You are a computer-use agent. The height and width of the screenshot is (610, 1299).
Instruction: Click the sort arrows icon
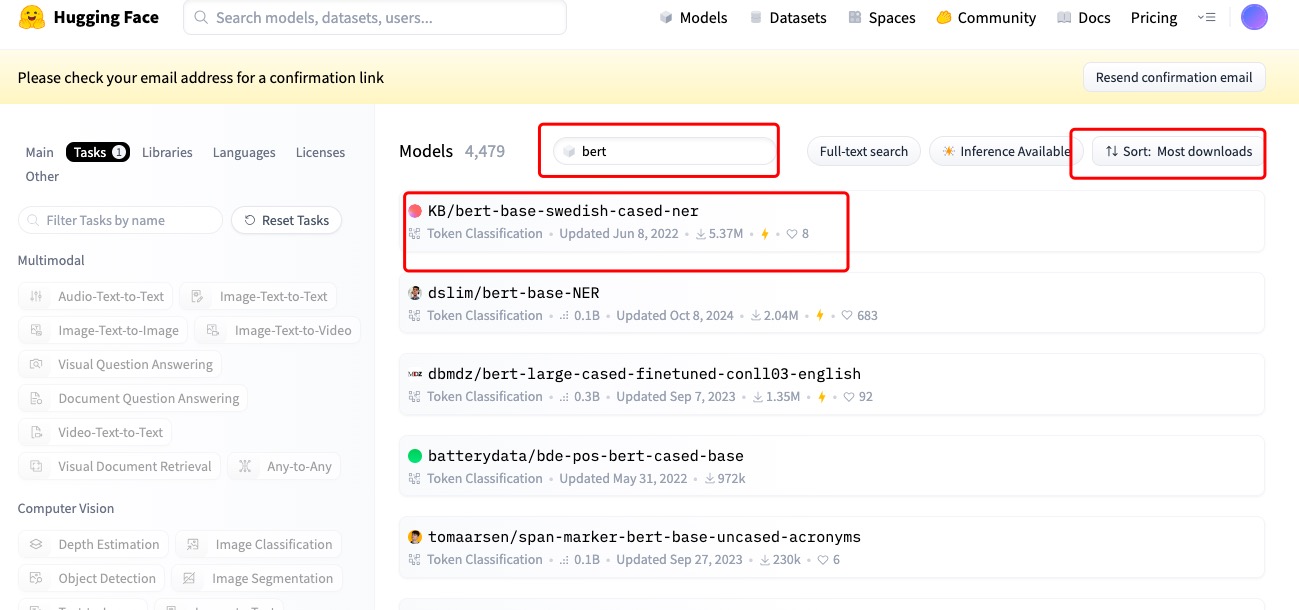(1111, 152)
